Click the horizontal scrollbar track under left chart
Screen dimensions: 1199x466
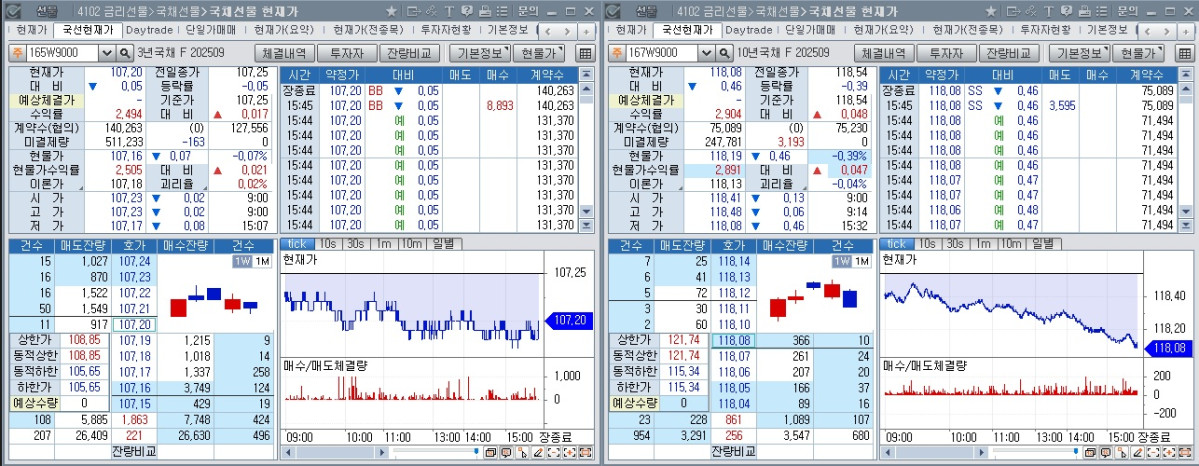(x=335, y=453)
